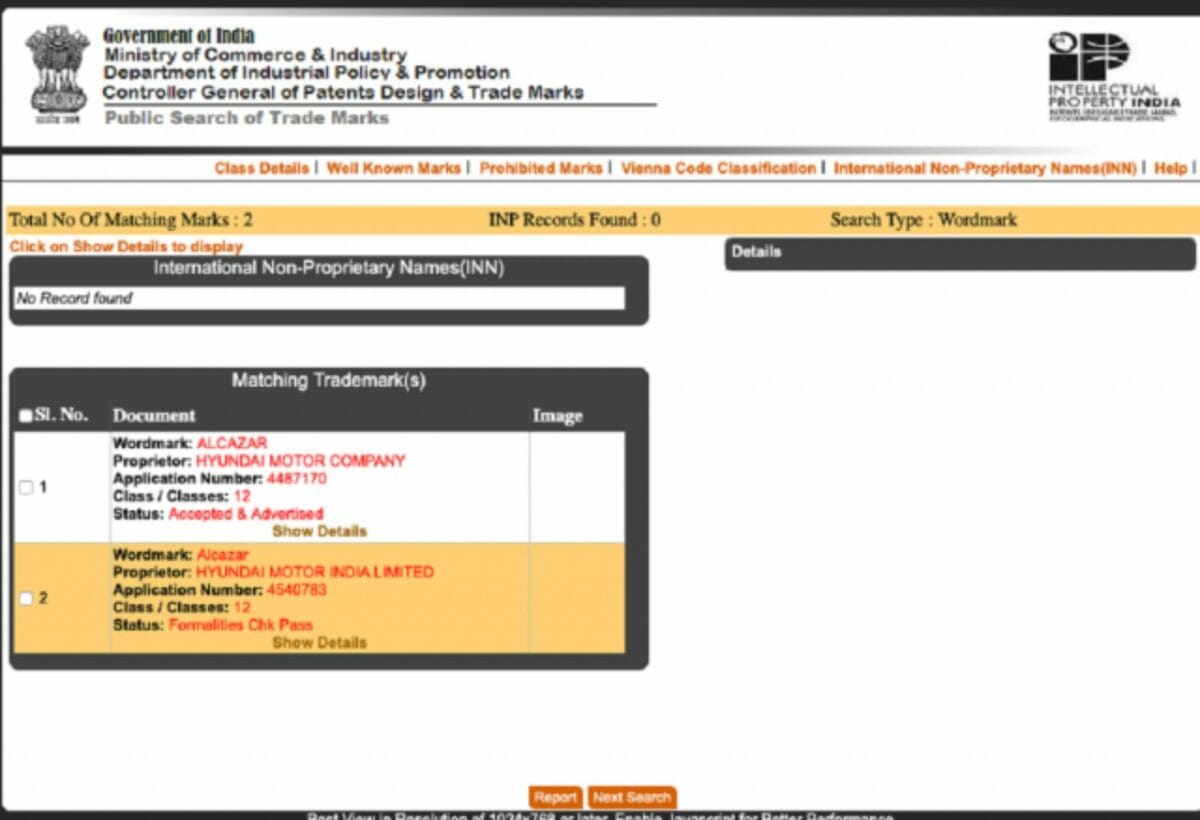1200x820 pixels.
Task: Open the Class Details link
Action: 261,168
